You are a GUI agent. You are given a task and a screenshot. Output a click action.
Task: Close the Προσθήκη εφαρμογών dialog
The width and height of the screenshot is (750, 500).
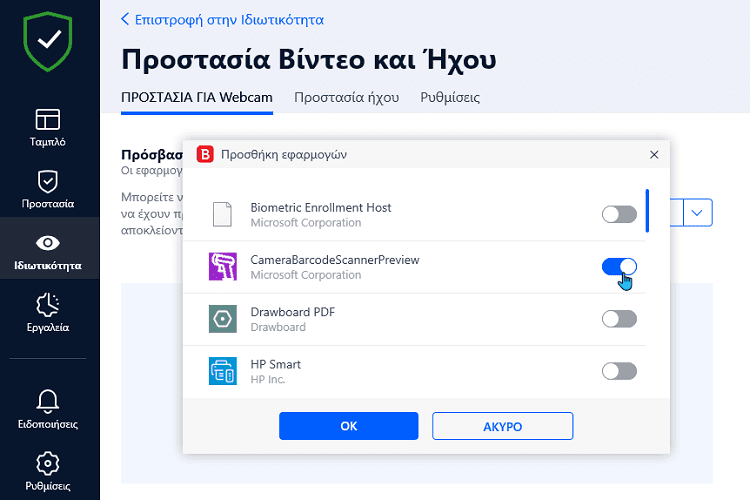(654, 155)
